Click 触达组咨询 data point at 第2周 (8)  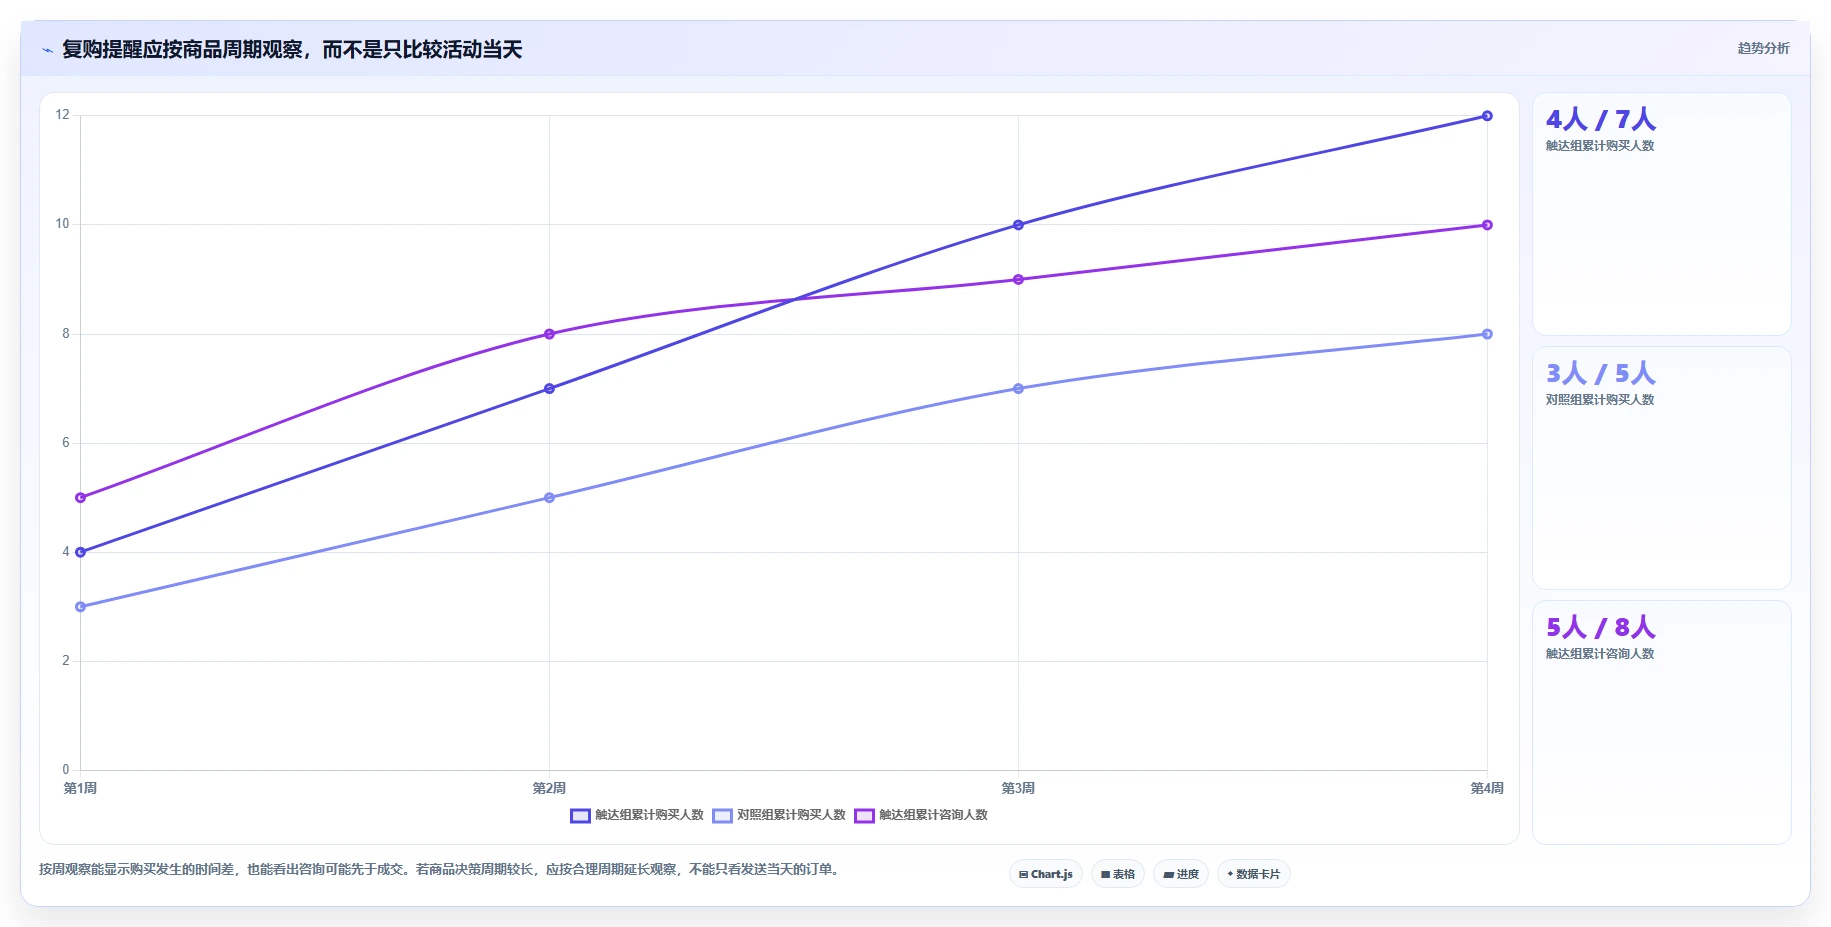point(549,334)
